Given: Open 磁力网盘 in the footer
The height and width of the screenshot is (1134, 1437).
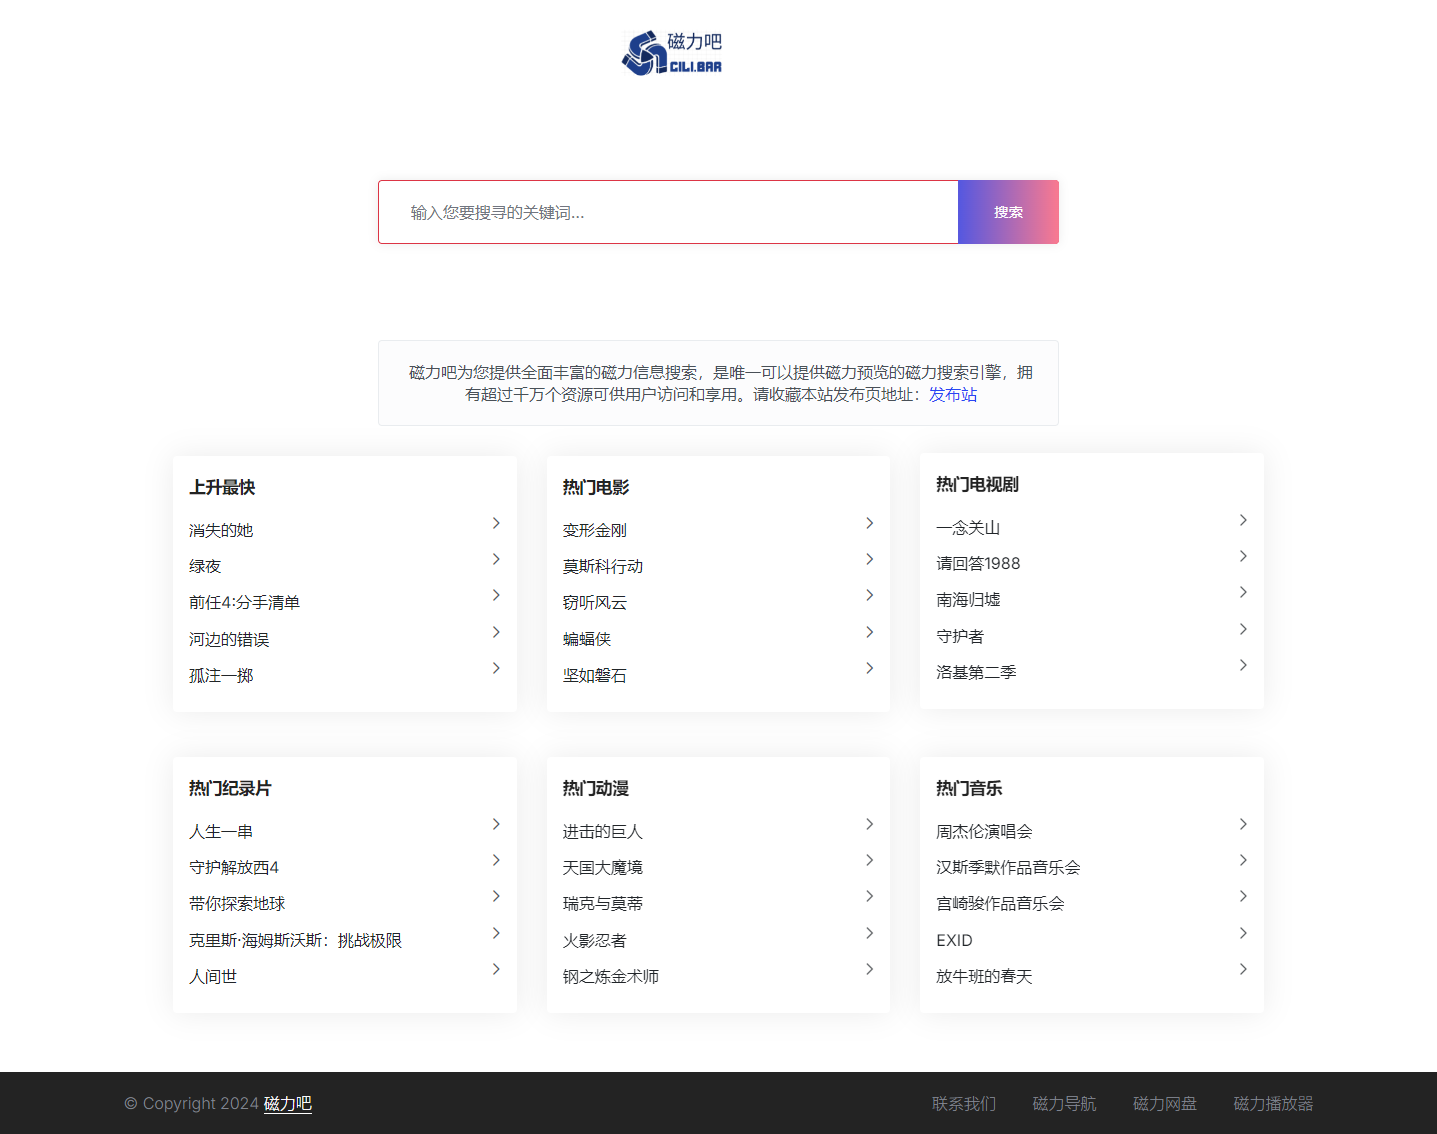Looking at the screenshot, I should [x=1165, y=1103].
